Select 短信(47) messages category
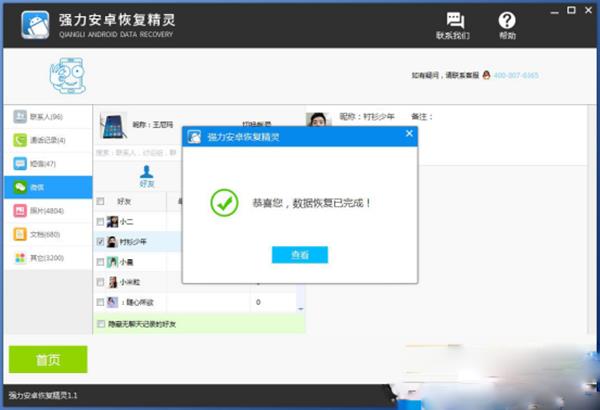Image resolution: width=600 pixels, height=410 pixels. pos(46,163)
